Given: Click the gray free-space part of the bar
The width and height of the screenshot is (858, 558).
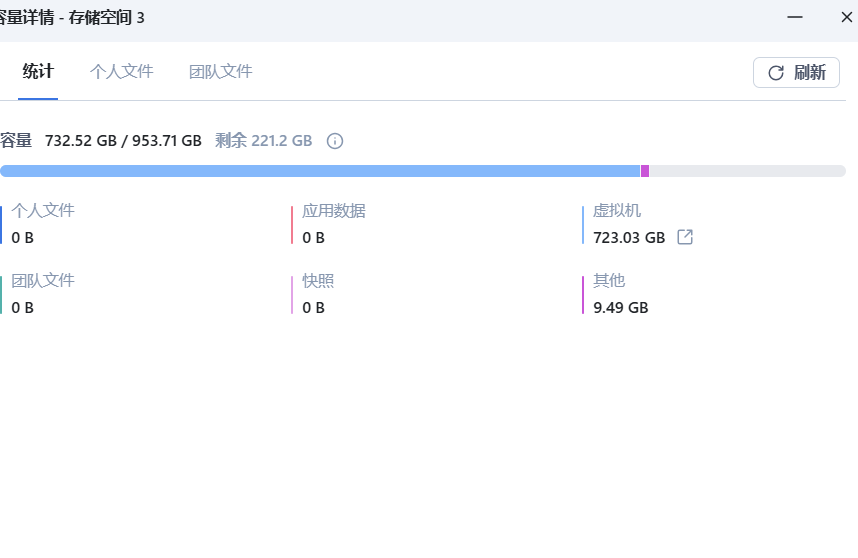Looking at the screenshot, I should click(x=746, y=171).
